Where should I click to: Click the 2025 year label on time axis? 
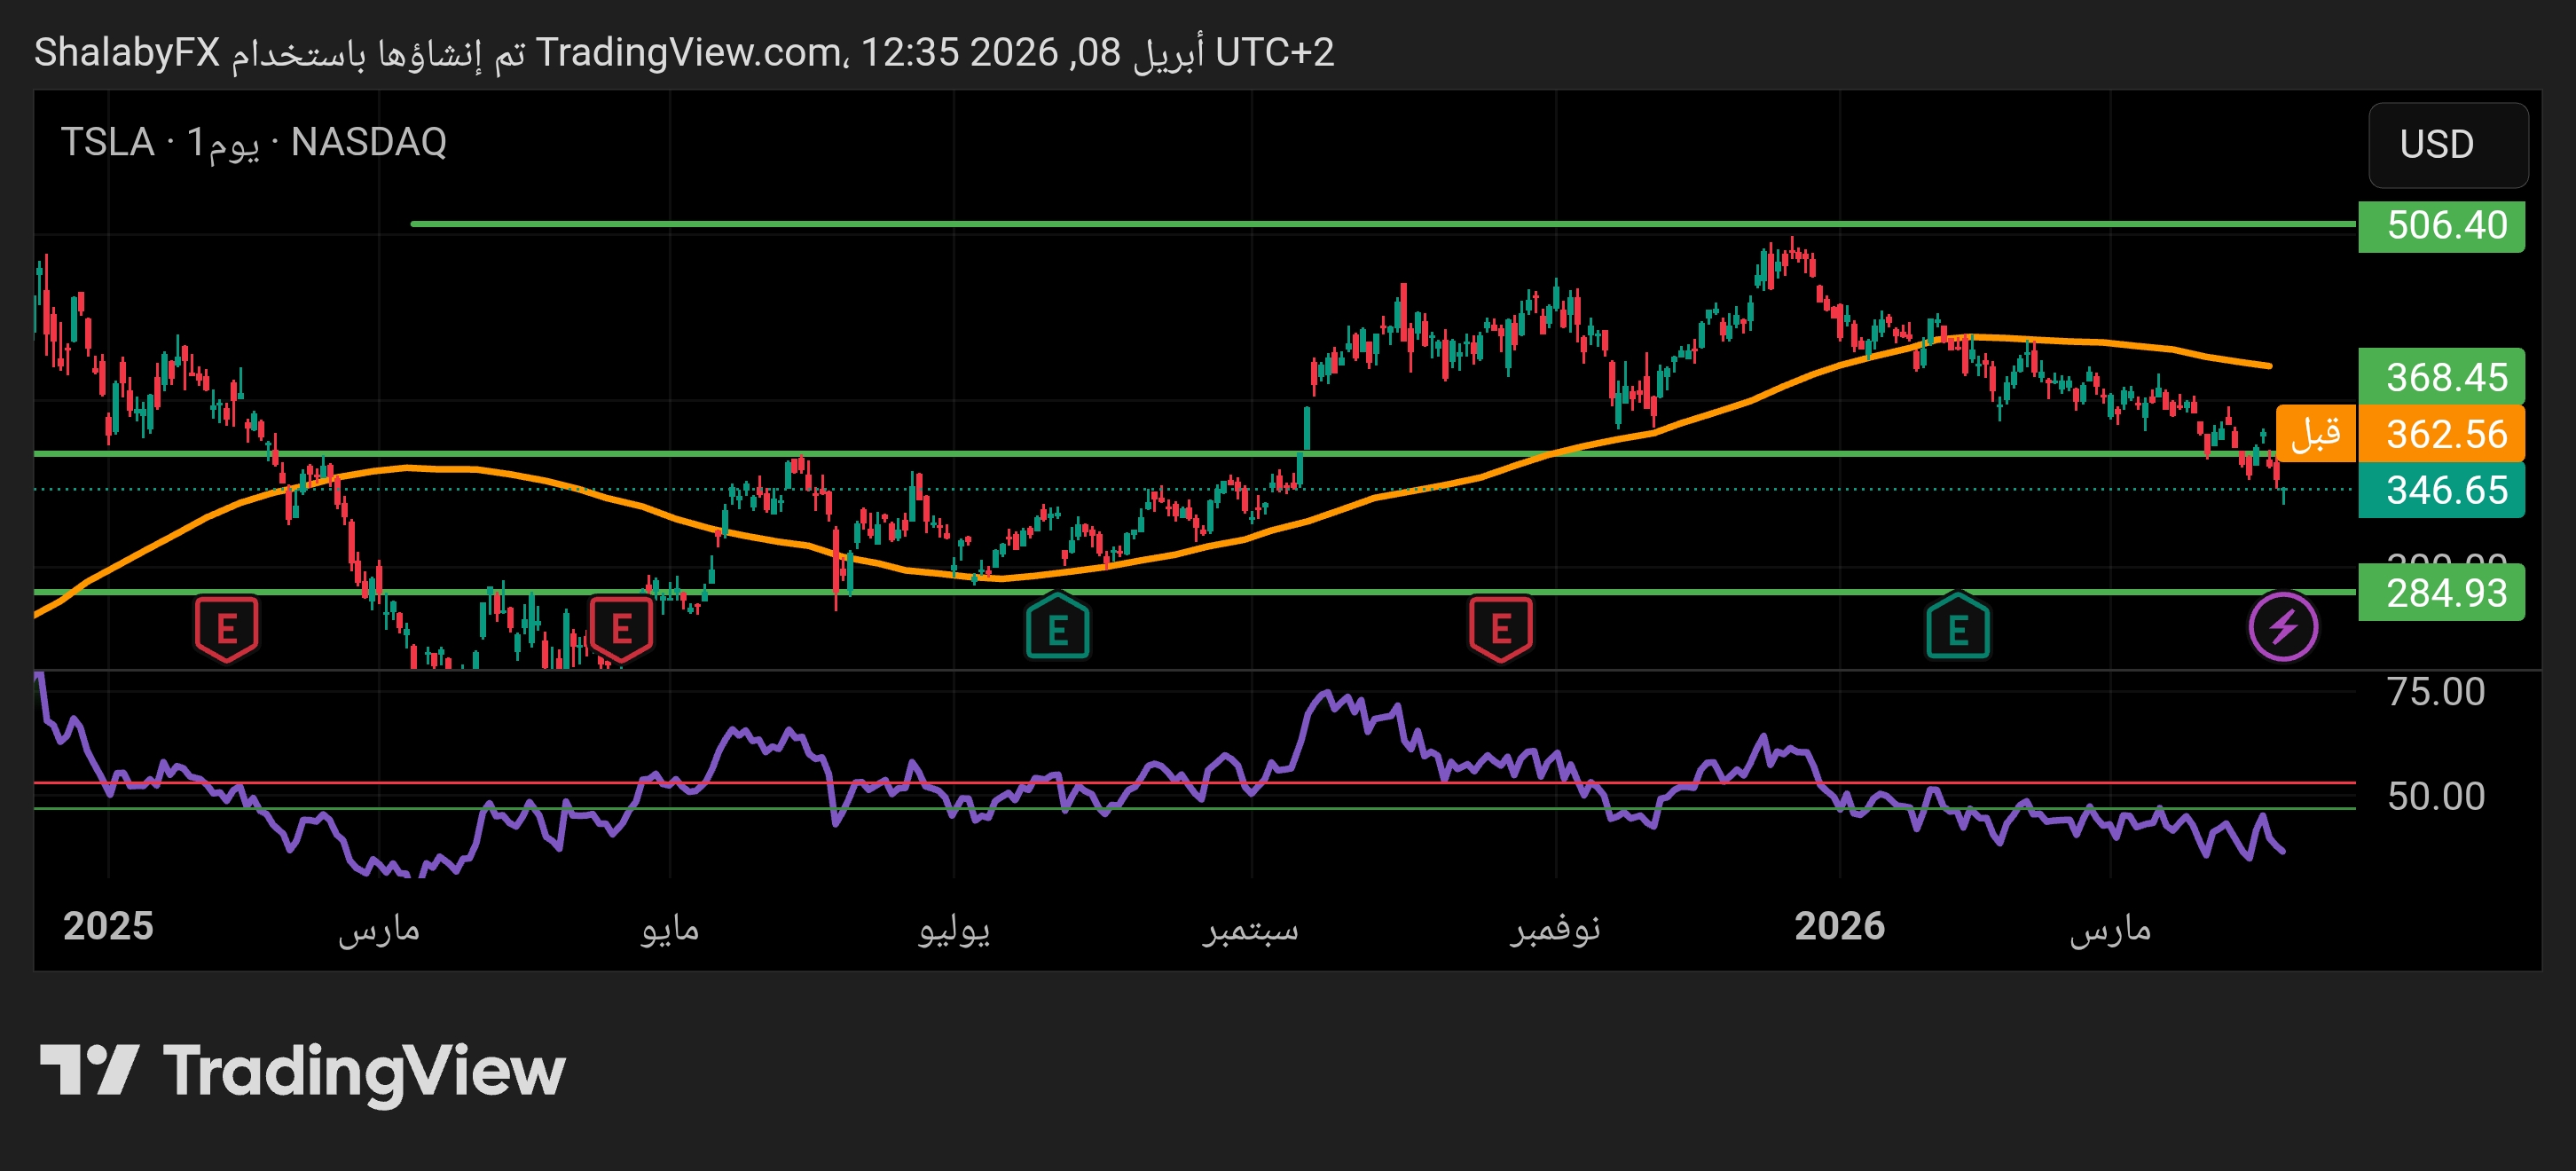[108, 926]
